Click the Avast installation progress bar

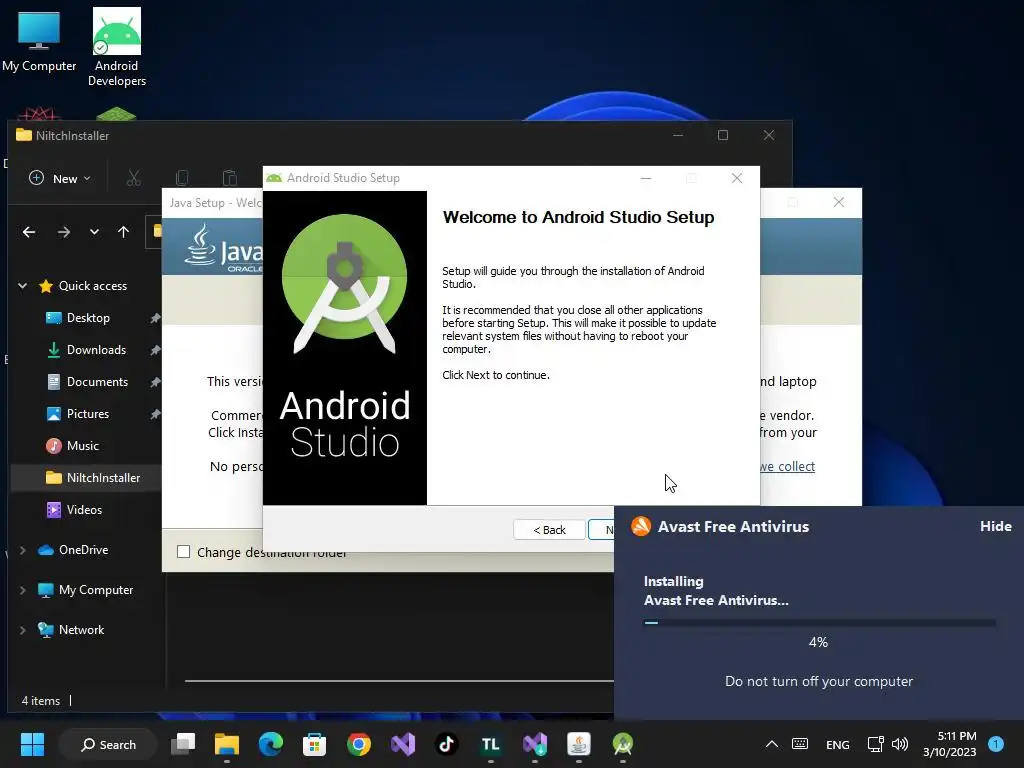tap(820, 623)
